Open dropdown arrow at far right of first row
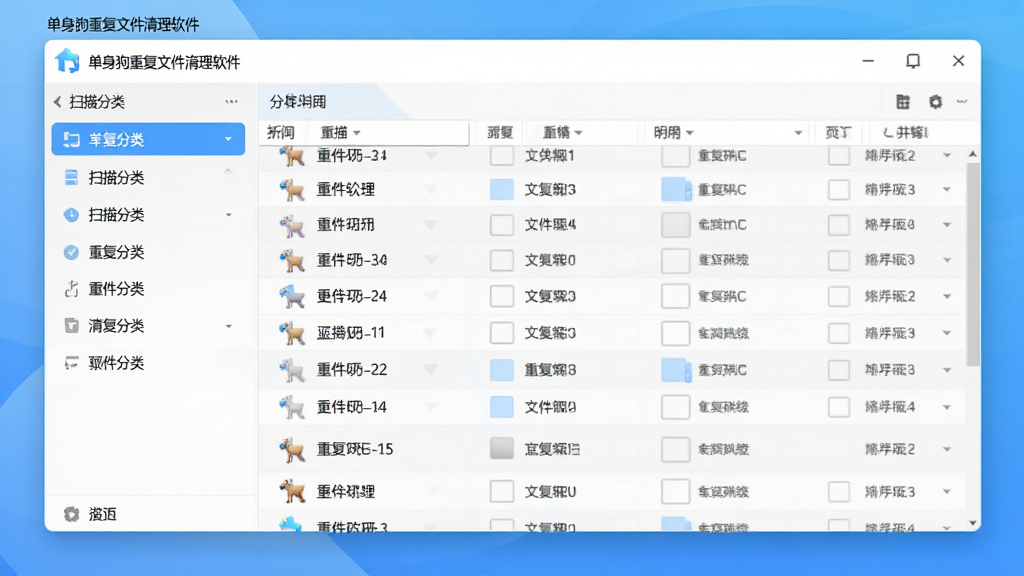Screen dimensions: 1024x576 [x=947, y=155]
